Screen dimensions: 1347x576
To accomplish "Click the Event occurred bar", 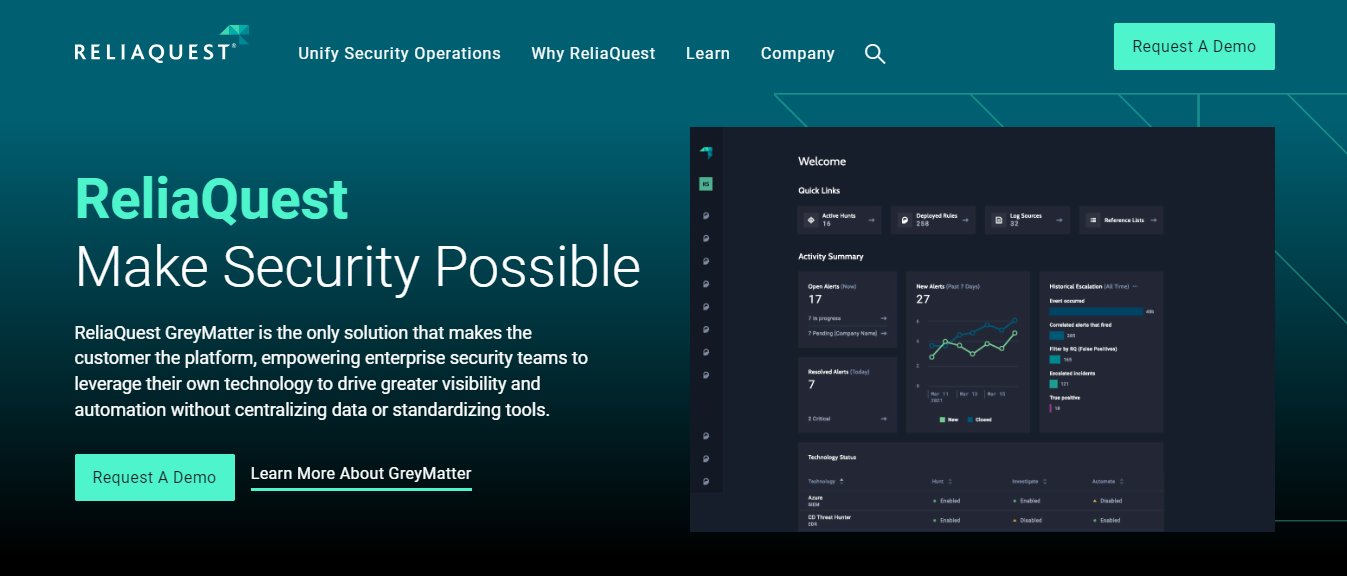I will pyautogui.click(x=1096, y=311).
